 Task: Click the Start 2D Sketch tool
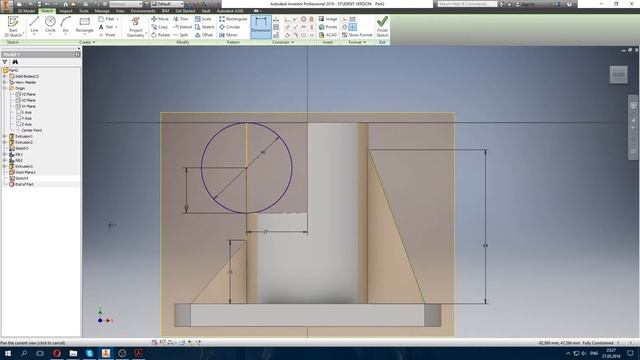[x=13, y=27]
